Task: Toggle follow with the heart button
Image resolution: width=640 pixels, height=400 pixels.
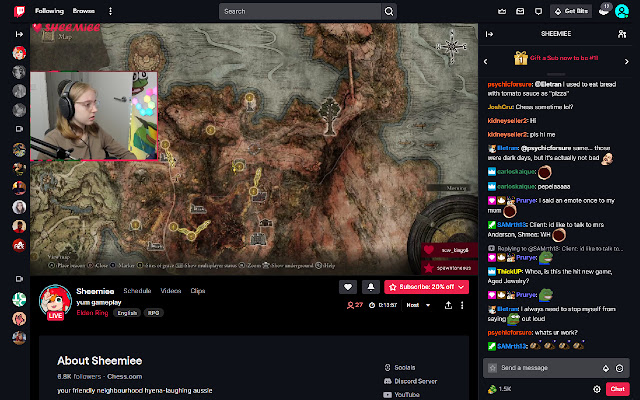Action: 348,286
